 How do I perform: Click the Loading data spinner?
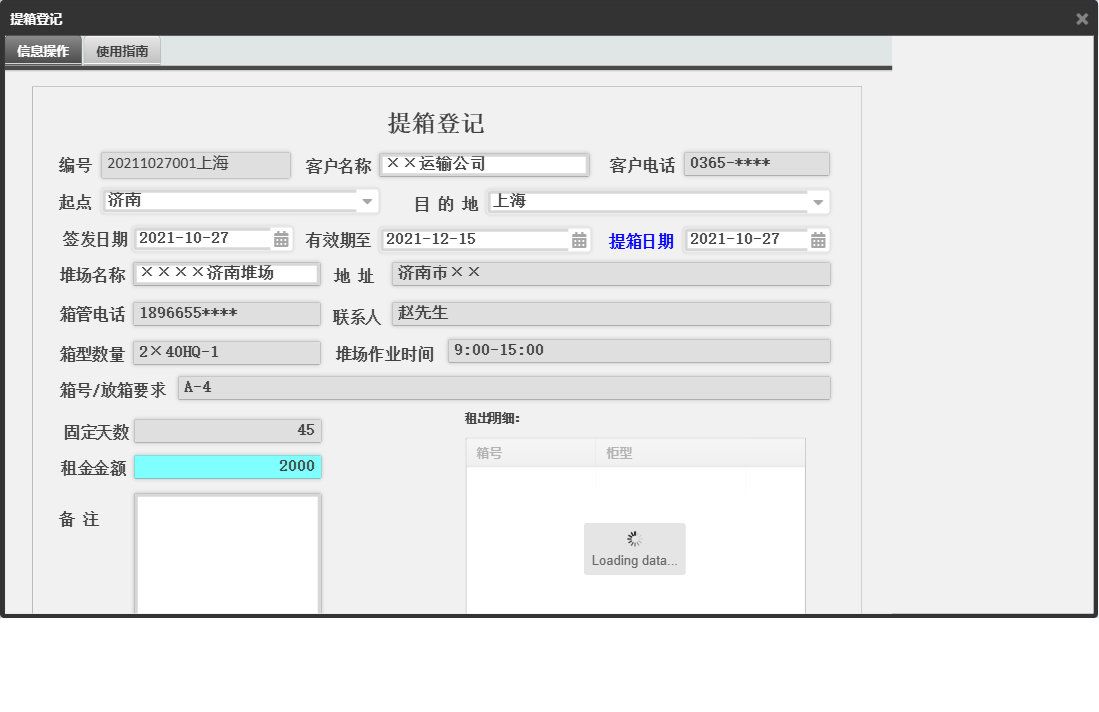pos(634,548)
